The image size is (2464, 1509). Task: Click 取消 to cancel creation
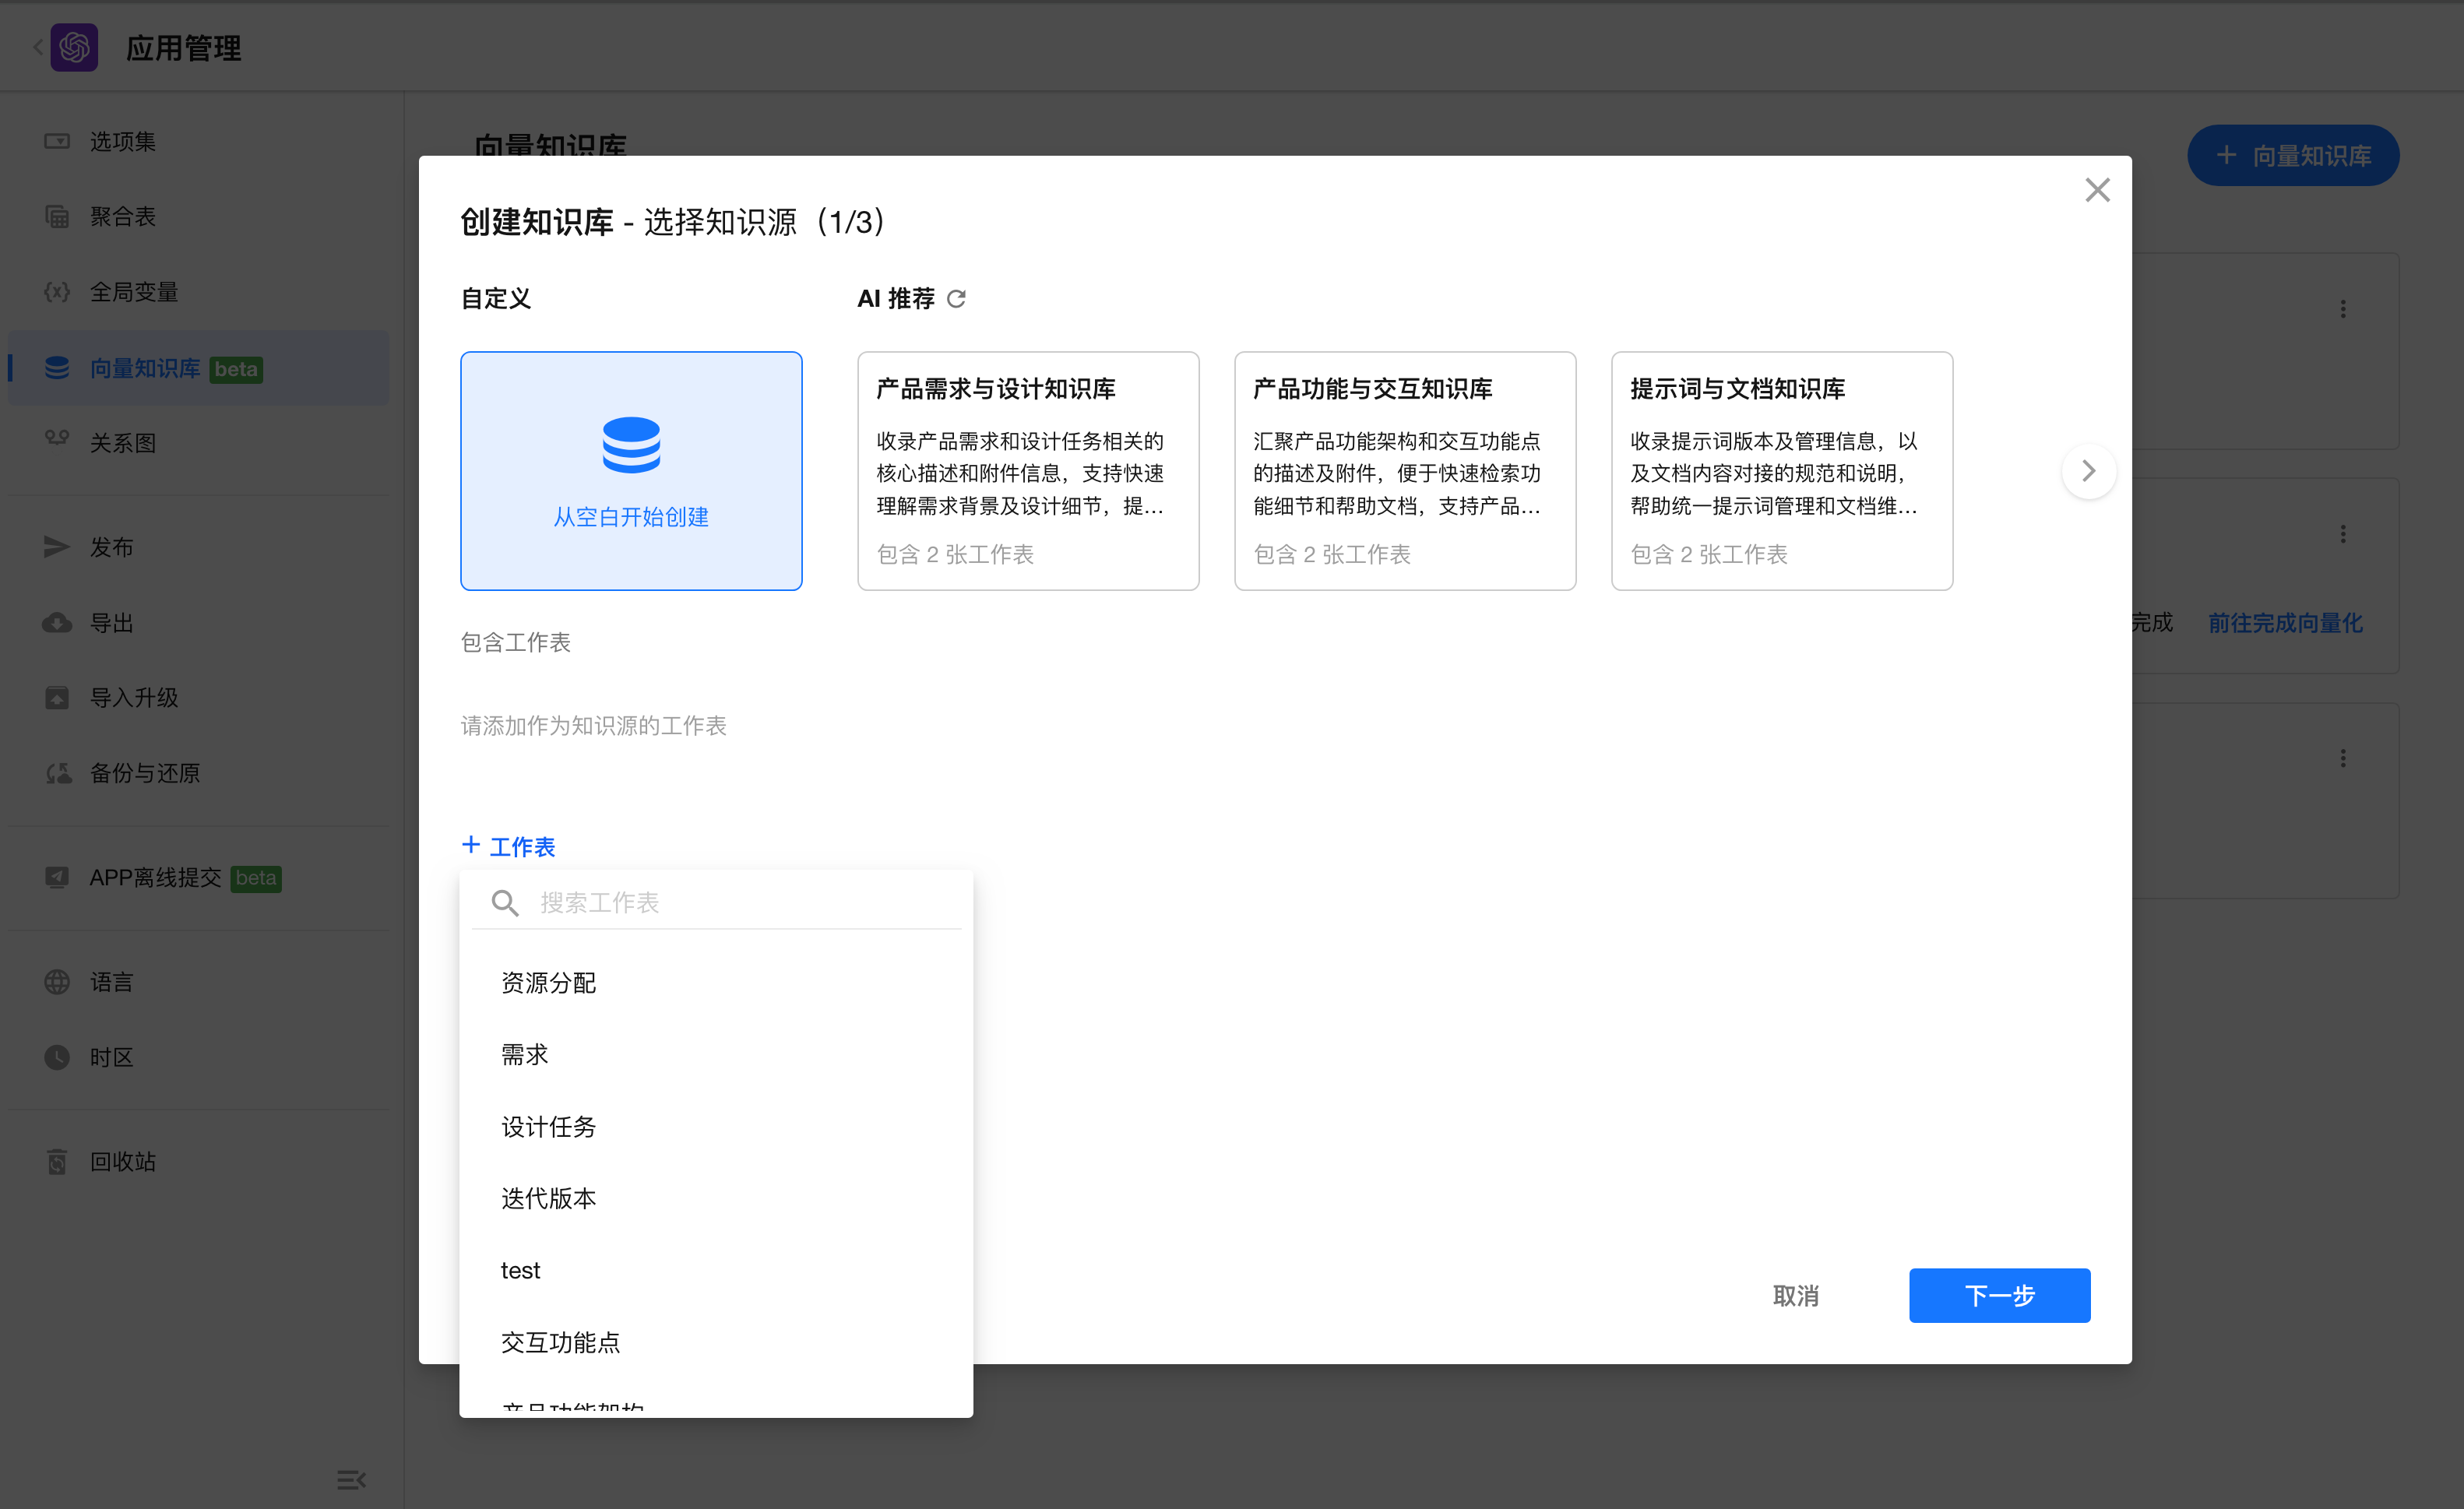pos(1795,1296)
